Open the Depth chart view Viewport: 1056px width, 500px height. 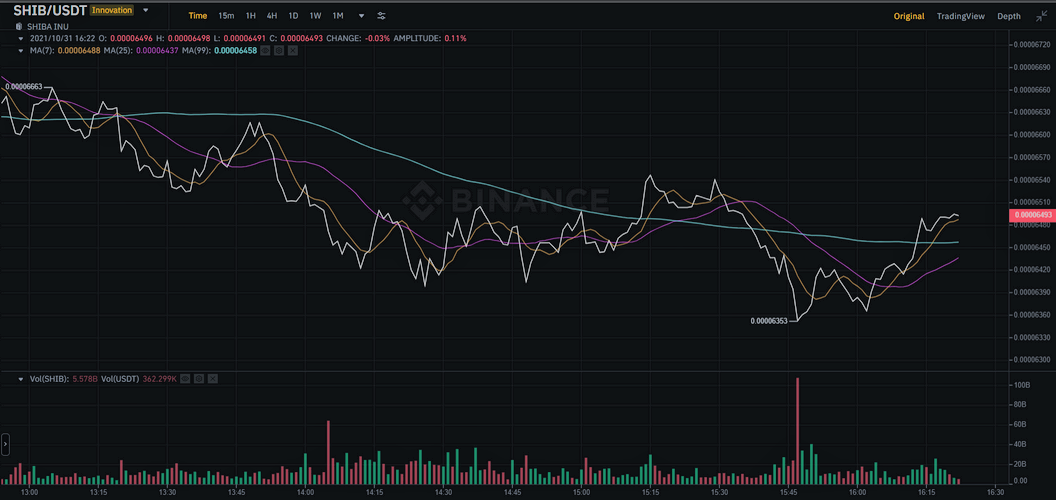pyautogui.click(x=1009, y=16)
